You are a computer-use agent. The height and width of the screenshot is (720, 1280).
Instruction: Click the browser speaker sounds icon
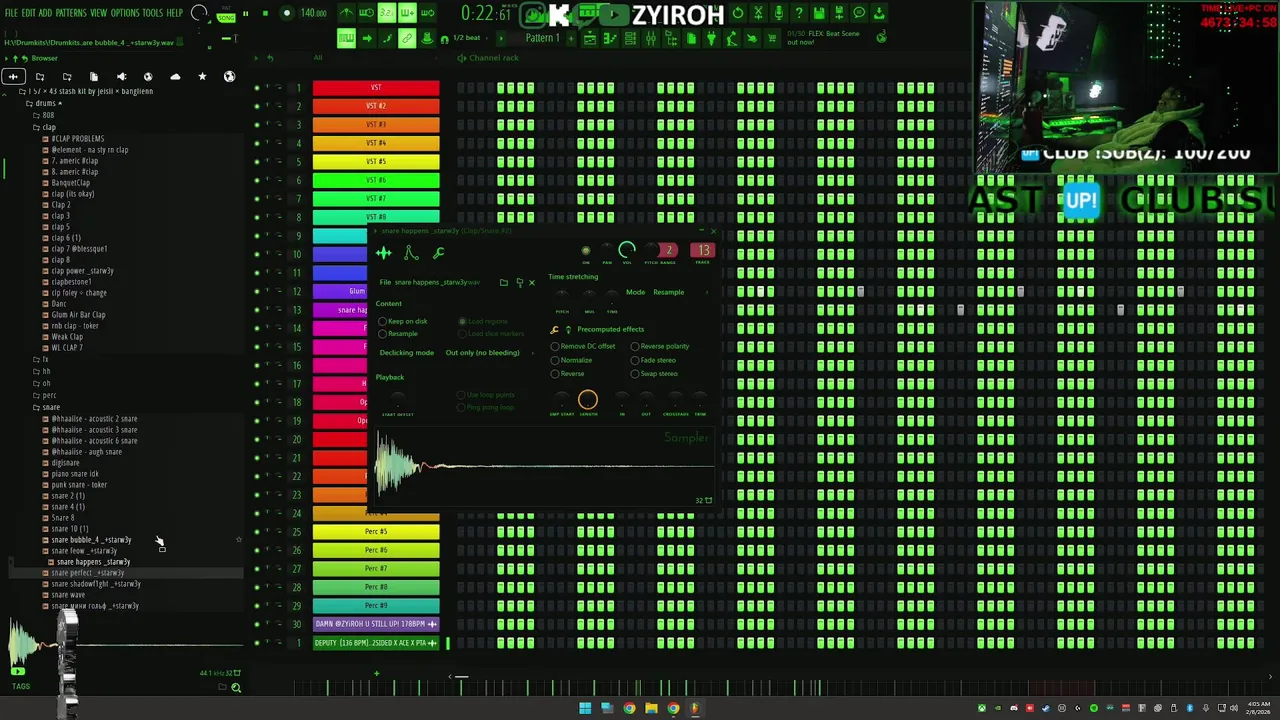tap(121, 77)
